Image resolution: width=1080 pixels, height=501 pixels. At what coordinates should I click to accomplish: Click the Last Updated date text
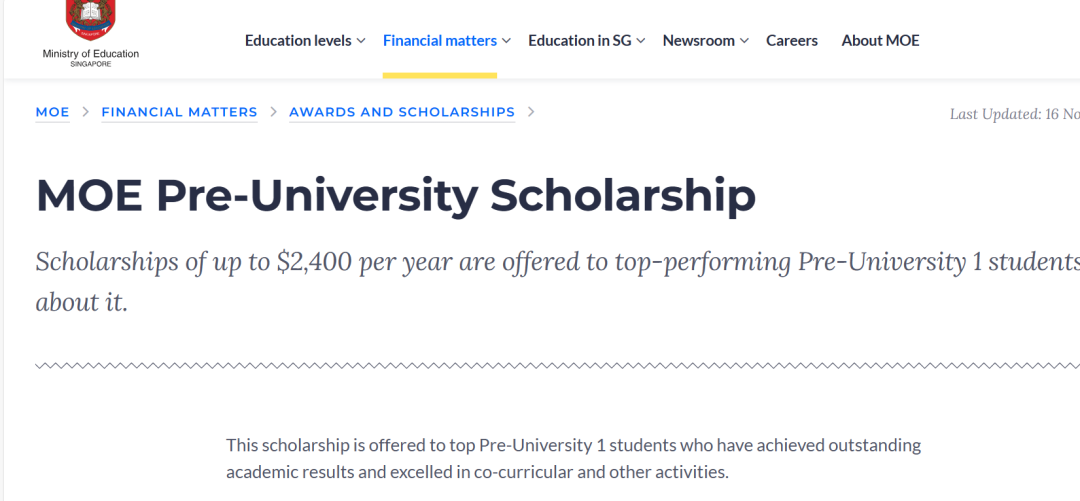pyautogui.click(x=1015, y=114)
